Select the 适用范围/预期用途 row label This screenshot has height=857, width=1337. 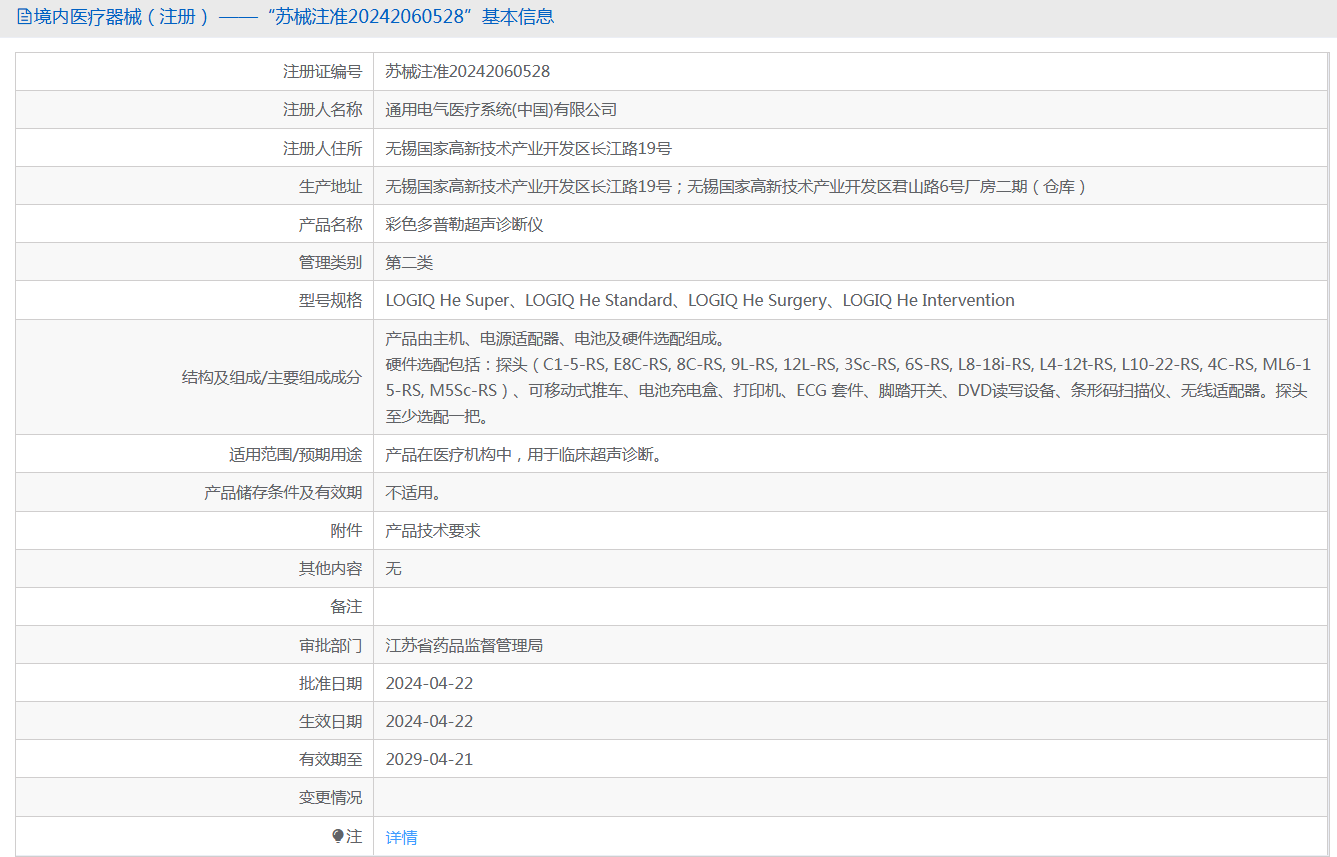pyautogui.click(x=295, y=454)
